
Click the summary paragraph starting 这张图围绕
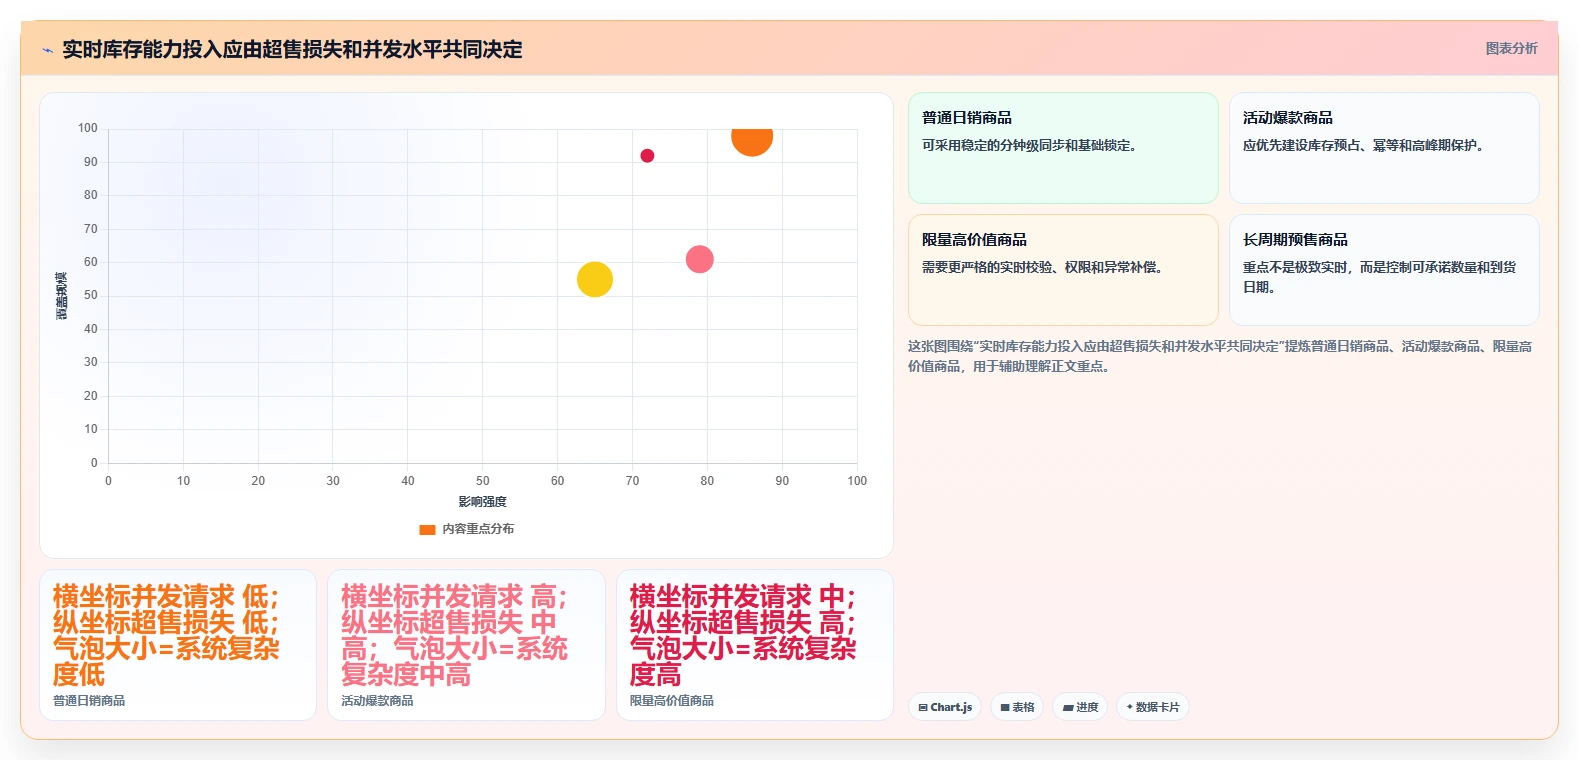point(1220,356)
